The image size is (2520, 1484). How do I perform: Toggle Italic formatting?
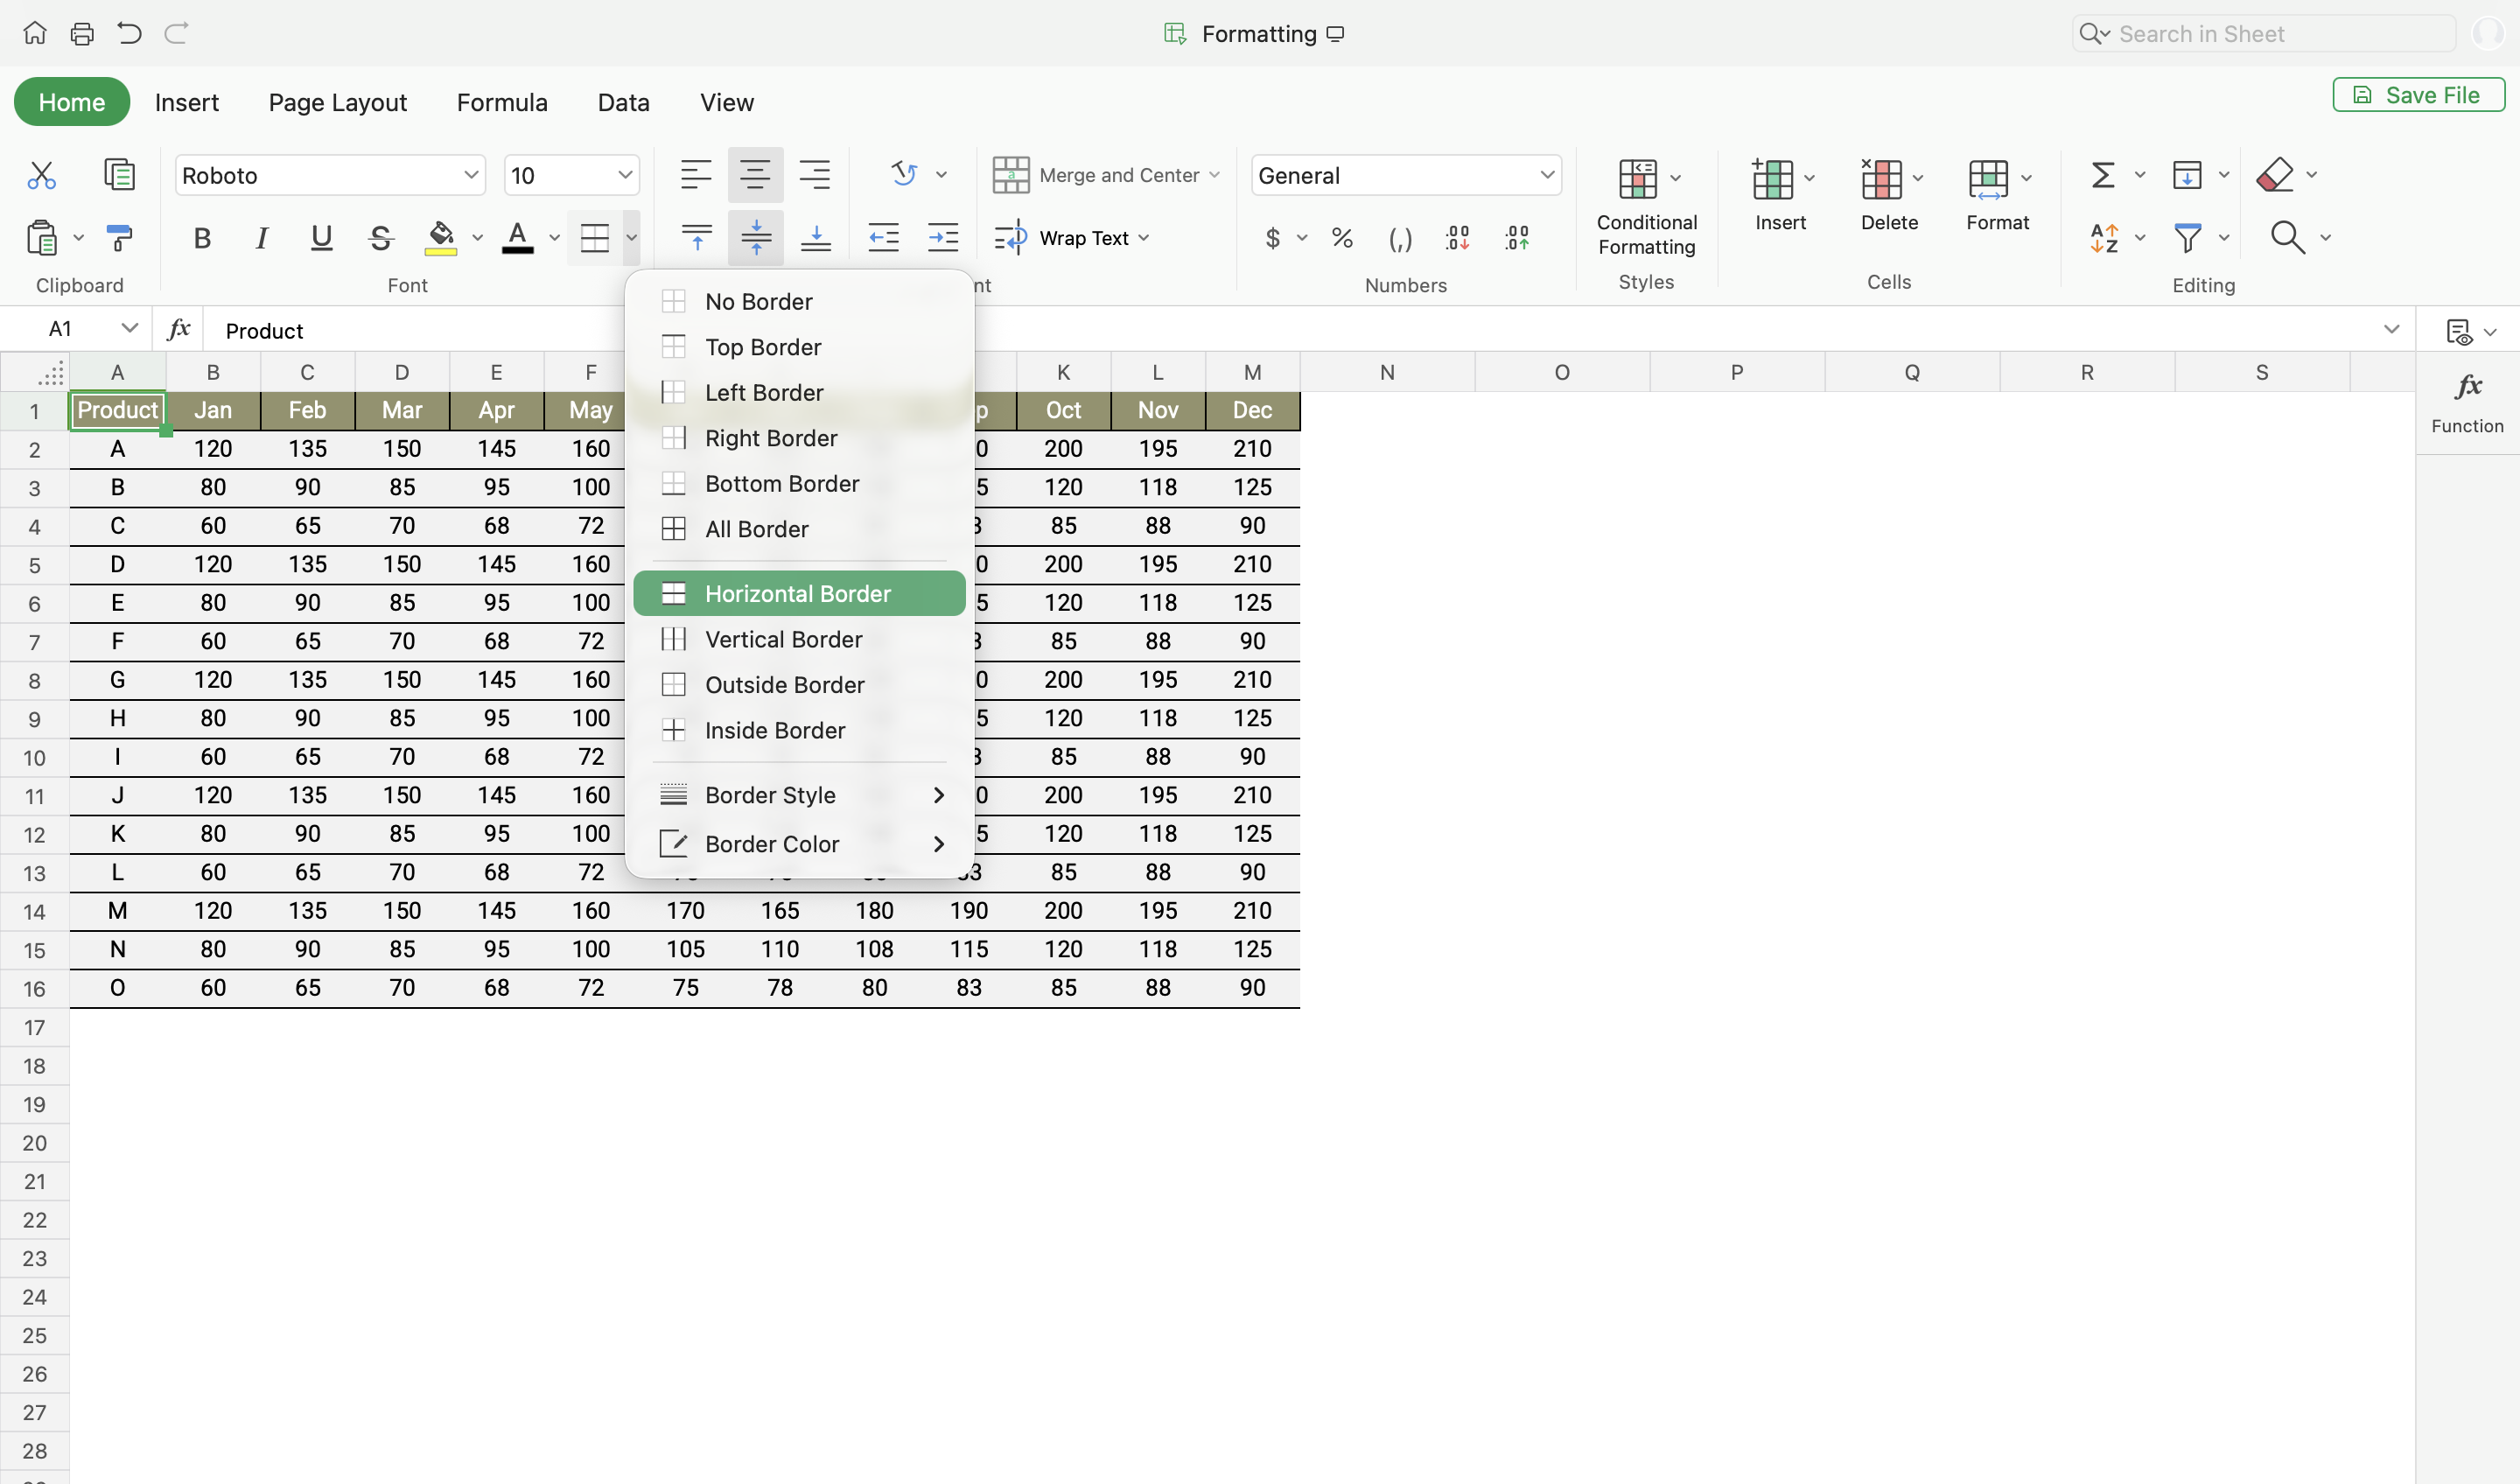tap(261, 238)
